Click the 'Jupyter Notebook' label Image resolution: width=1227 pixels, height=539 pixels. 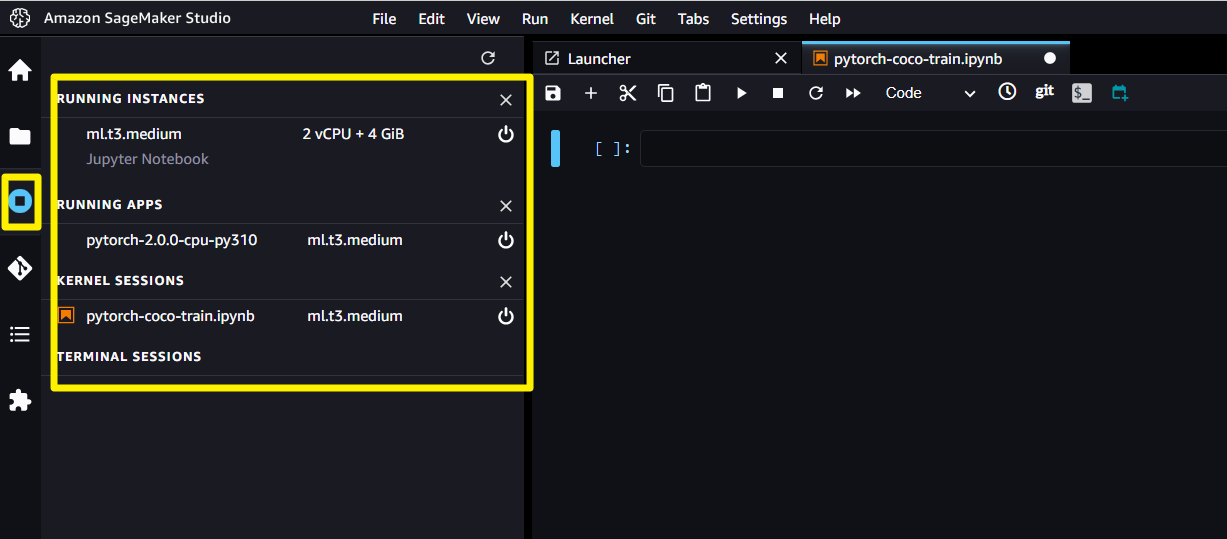148,159
